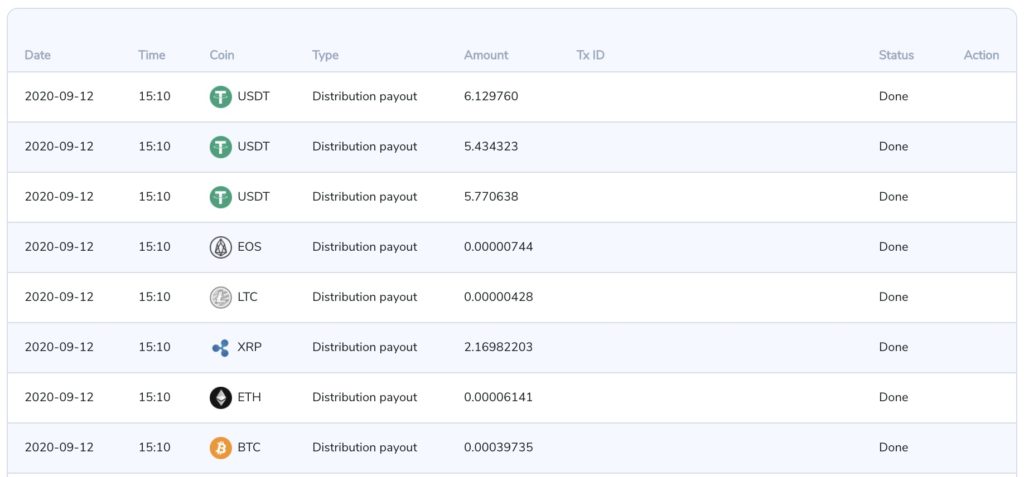Click the Tx ID column header
The image size is (1024, 477).
pyautogui.click(x=590, y=55)
